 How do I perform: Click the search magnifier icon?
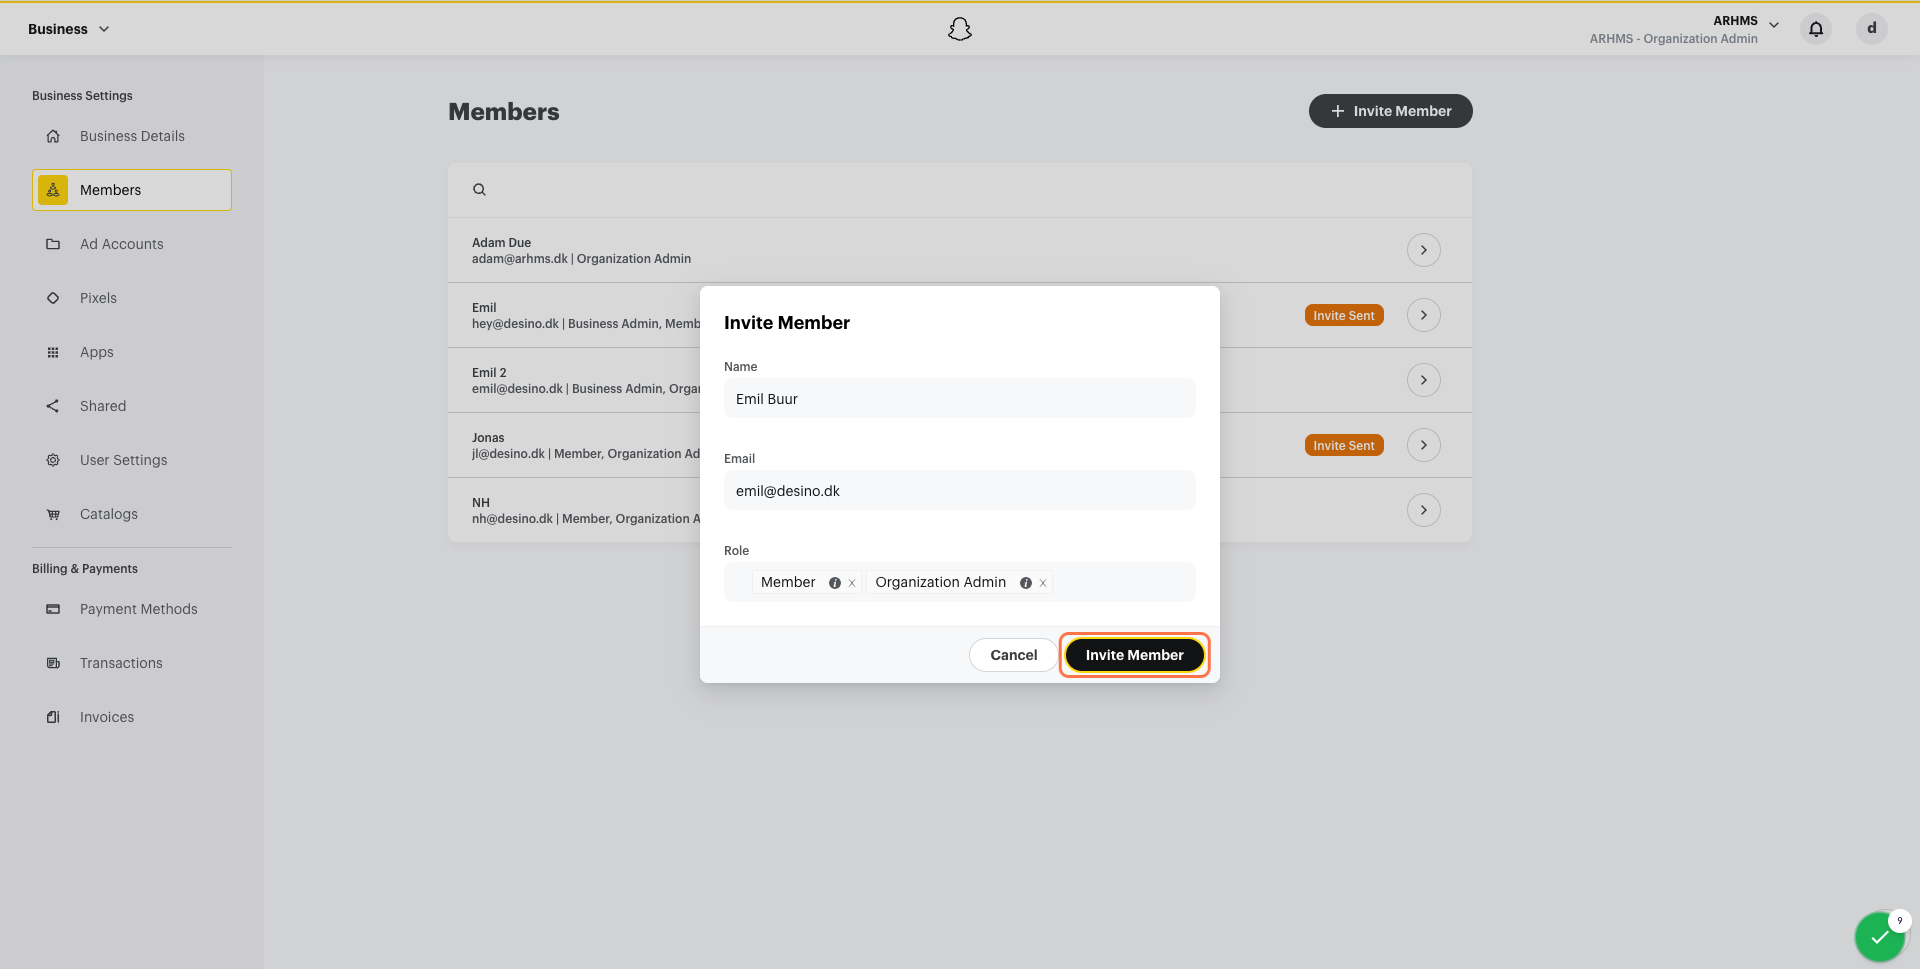(479, 189)
